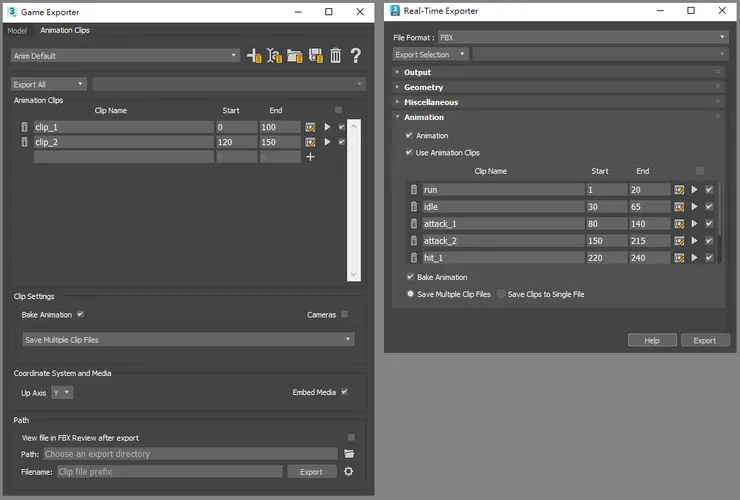Click the trash icon in preset toolbar
740x500 pixels.
point(335,56)
